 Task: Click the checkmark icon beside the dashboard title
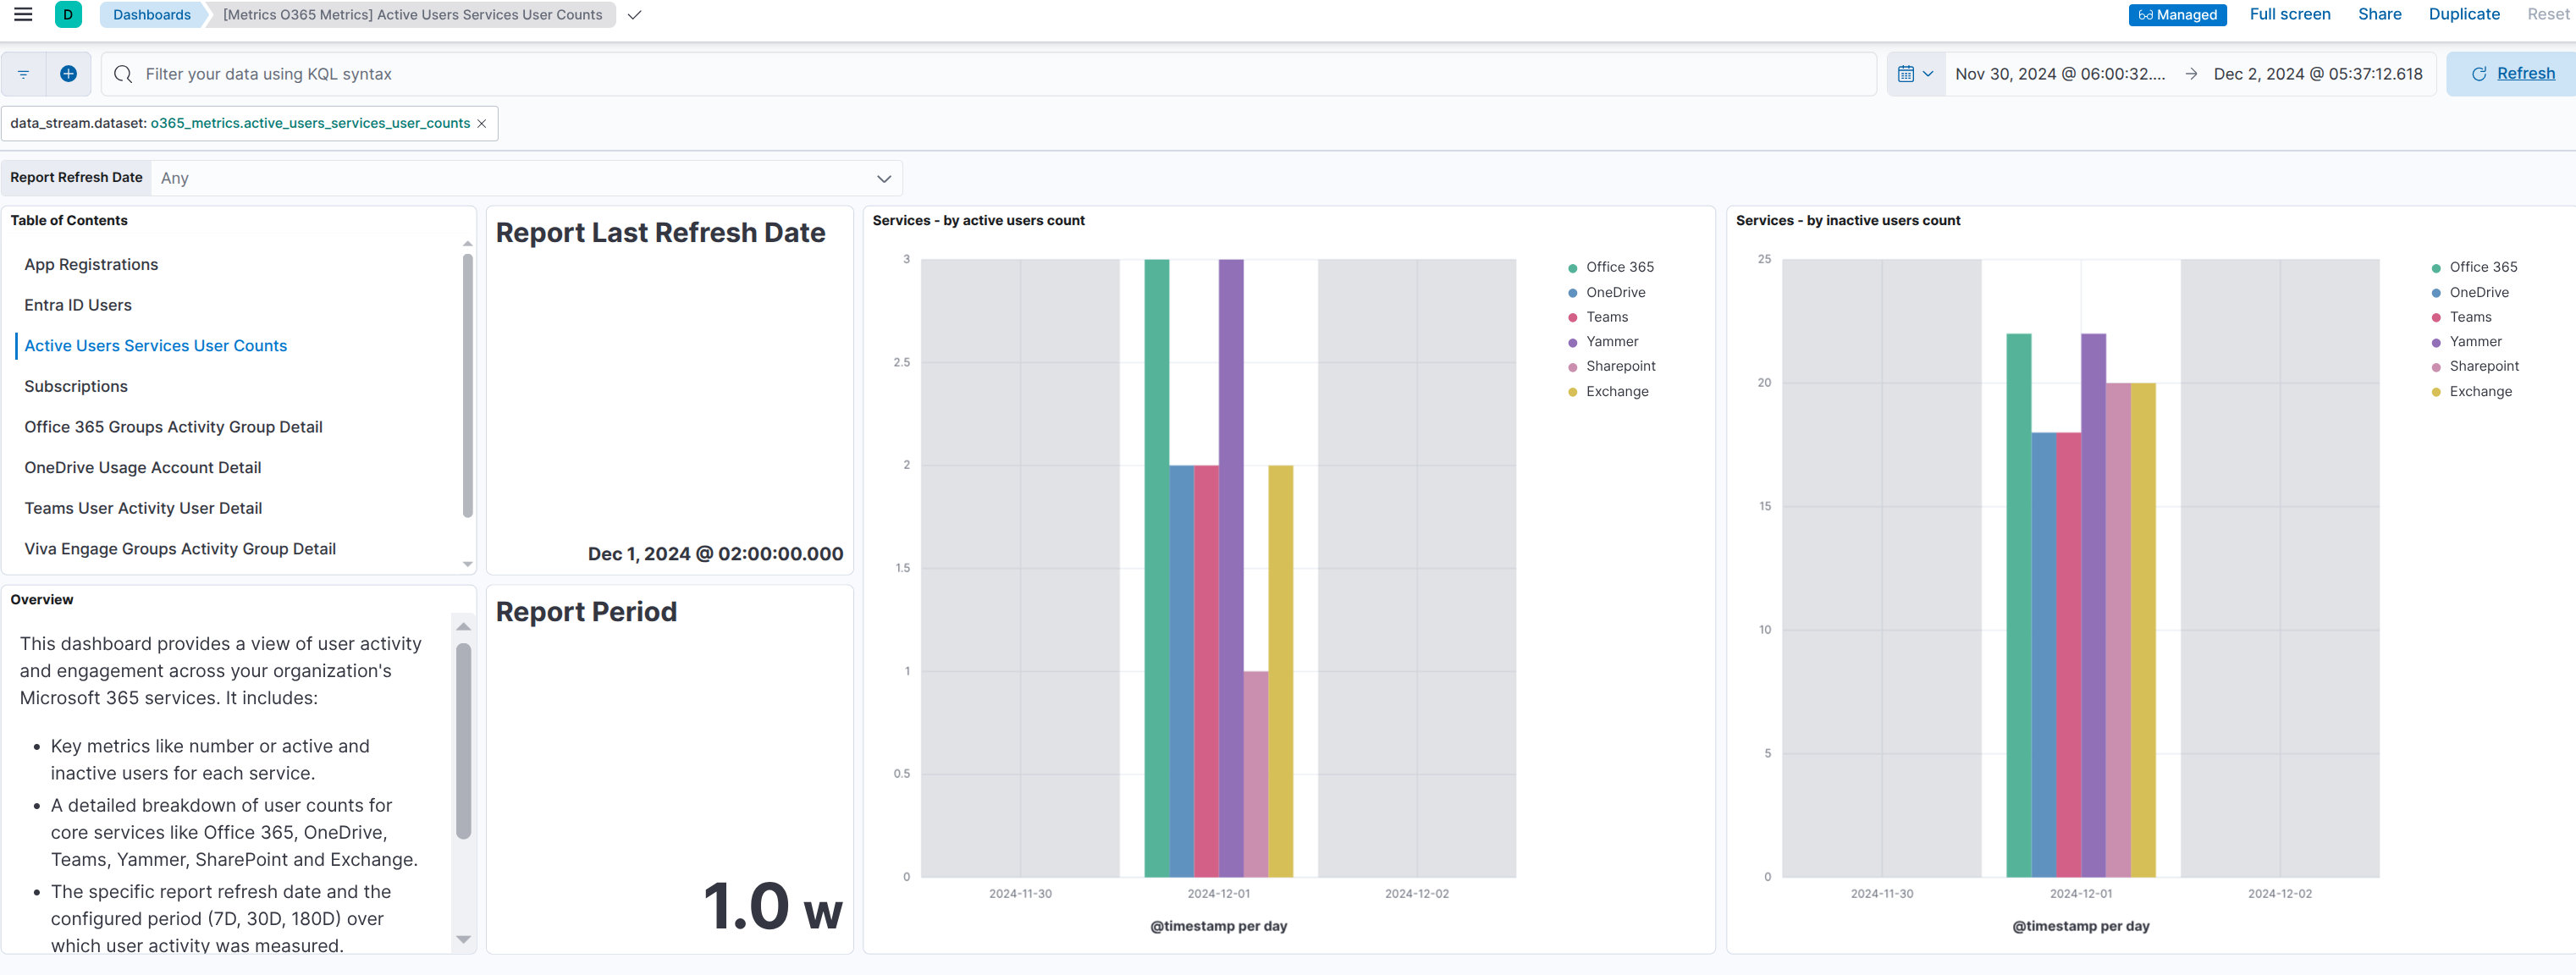pyautogui.click(x=634, y=15)
